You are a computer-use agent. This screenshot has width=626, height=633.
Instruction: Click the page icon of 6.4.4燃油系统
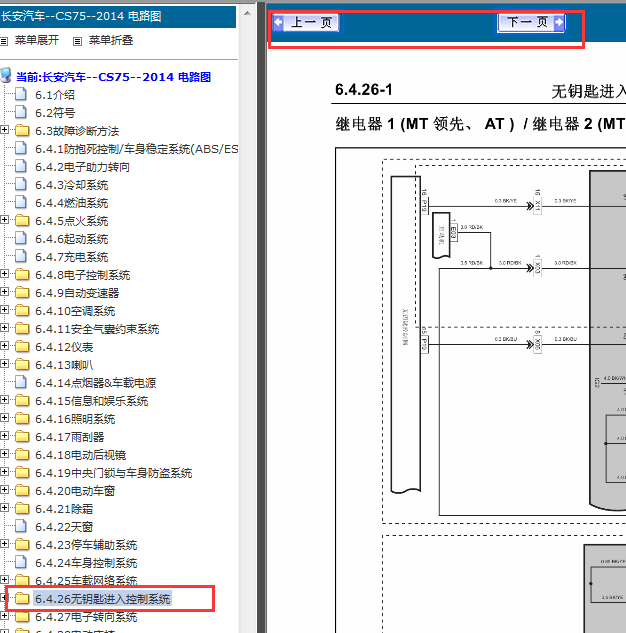[21, 202]
